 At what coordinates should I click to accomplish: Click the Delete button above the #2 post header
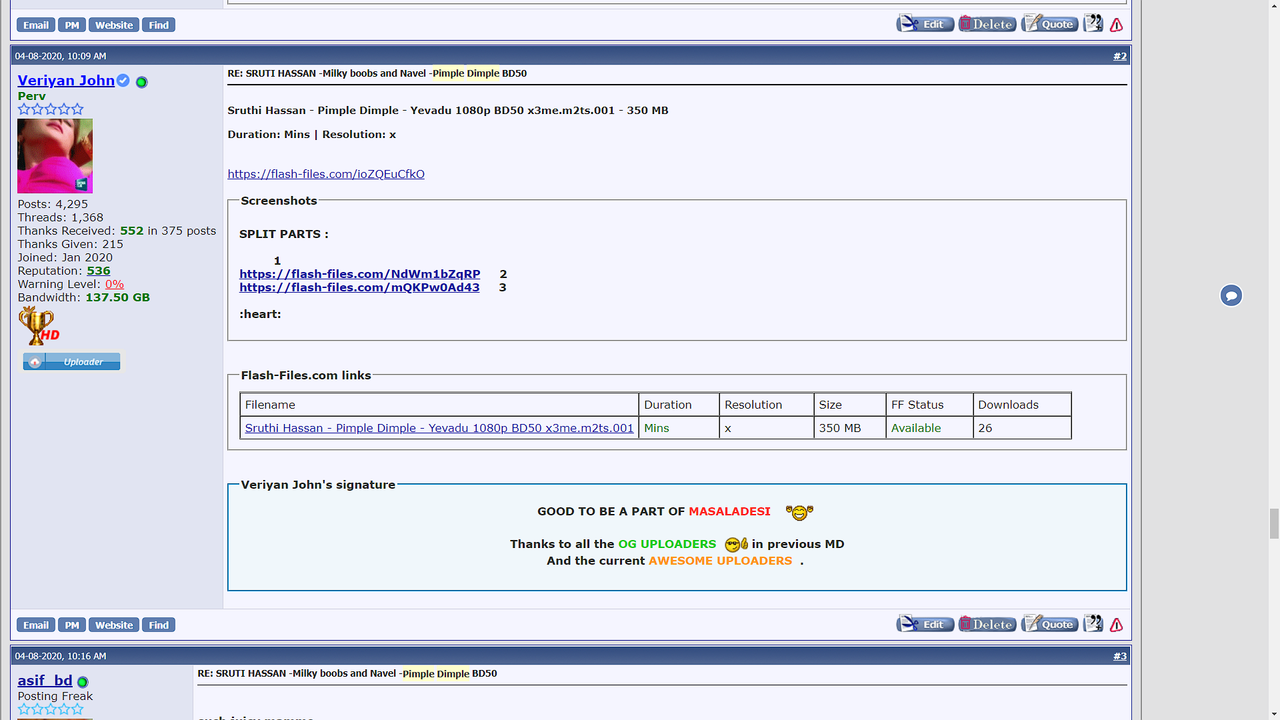[x=987, y=24]
